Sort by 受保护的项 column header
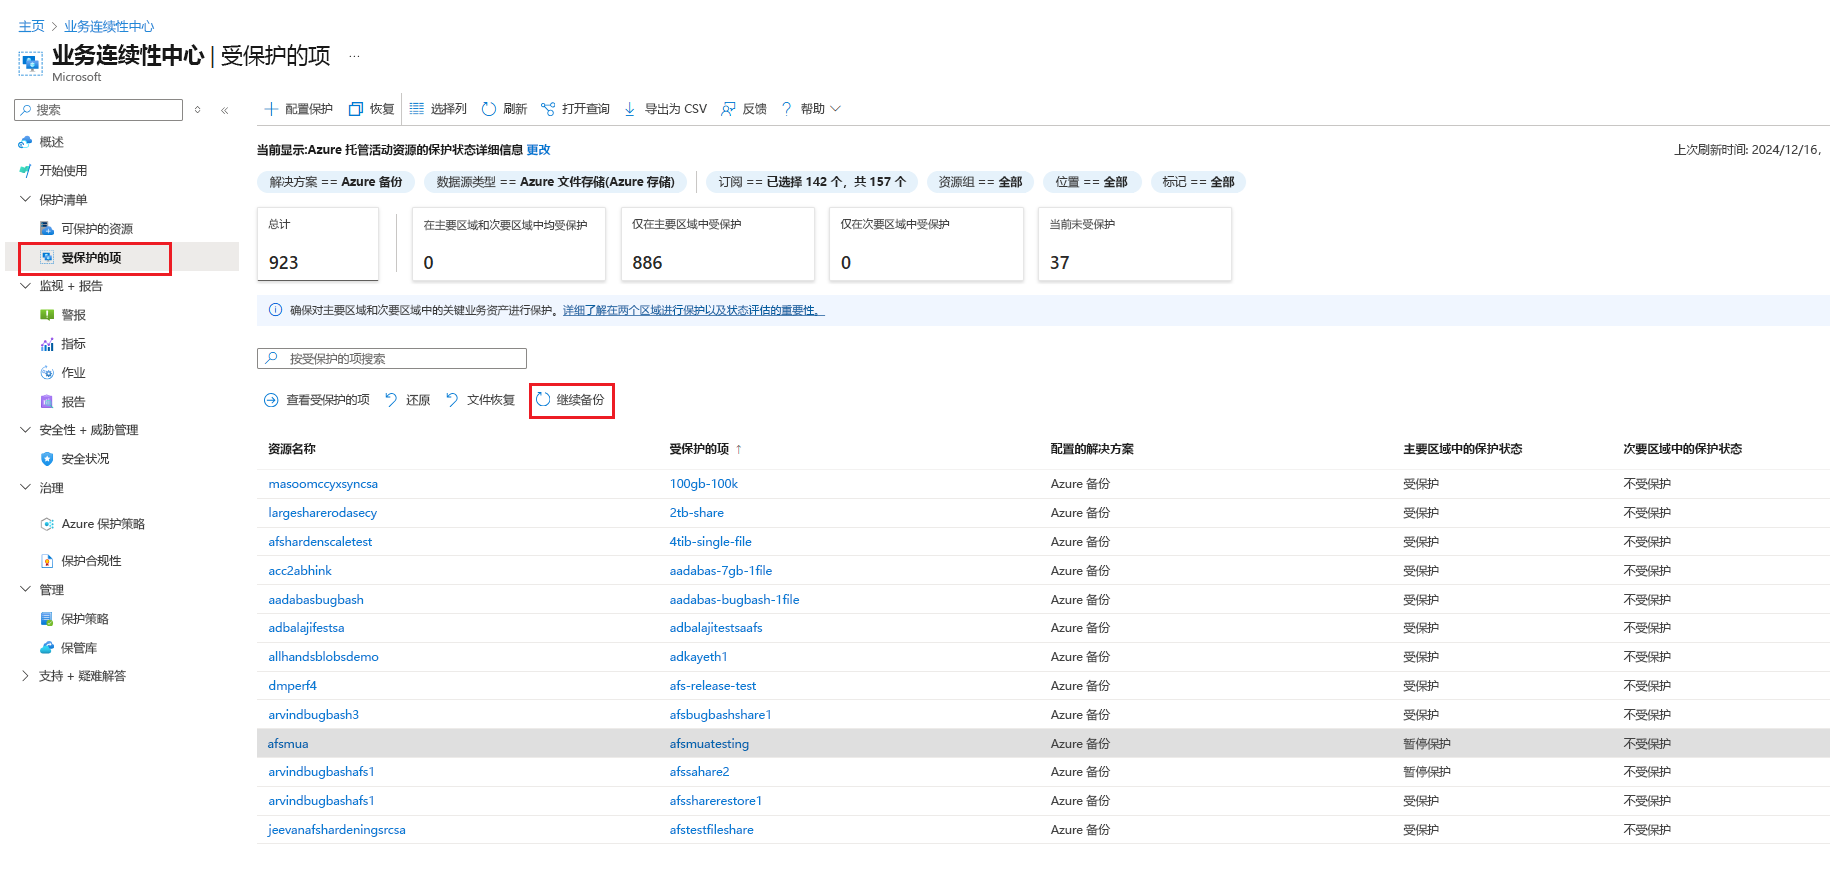 pyautogui.click(x=699, y=449)
